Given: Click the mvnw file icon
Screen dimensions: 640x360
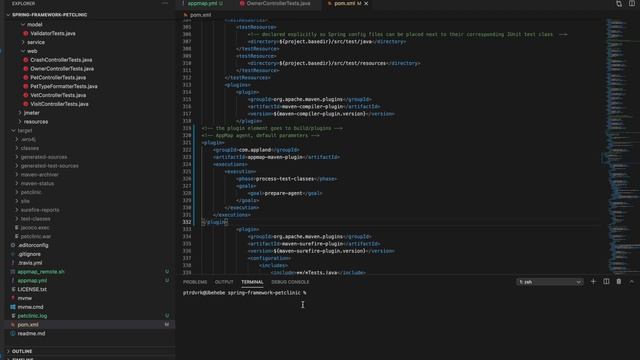Looking at the screenshot, I should (x=13, y=298).
